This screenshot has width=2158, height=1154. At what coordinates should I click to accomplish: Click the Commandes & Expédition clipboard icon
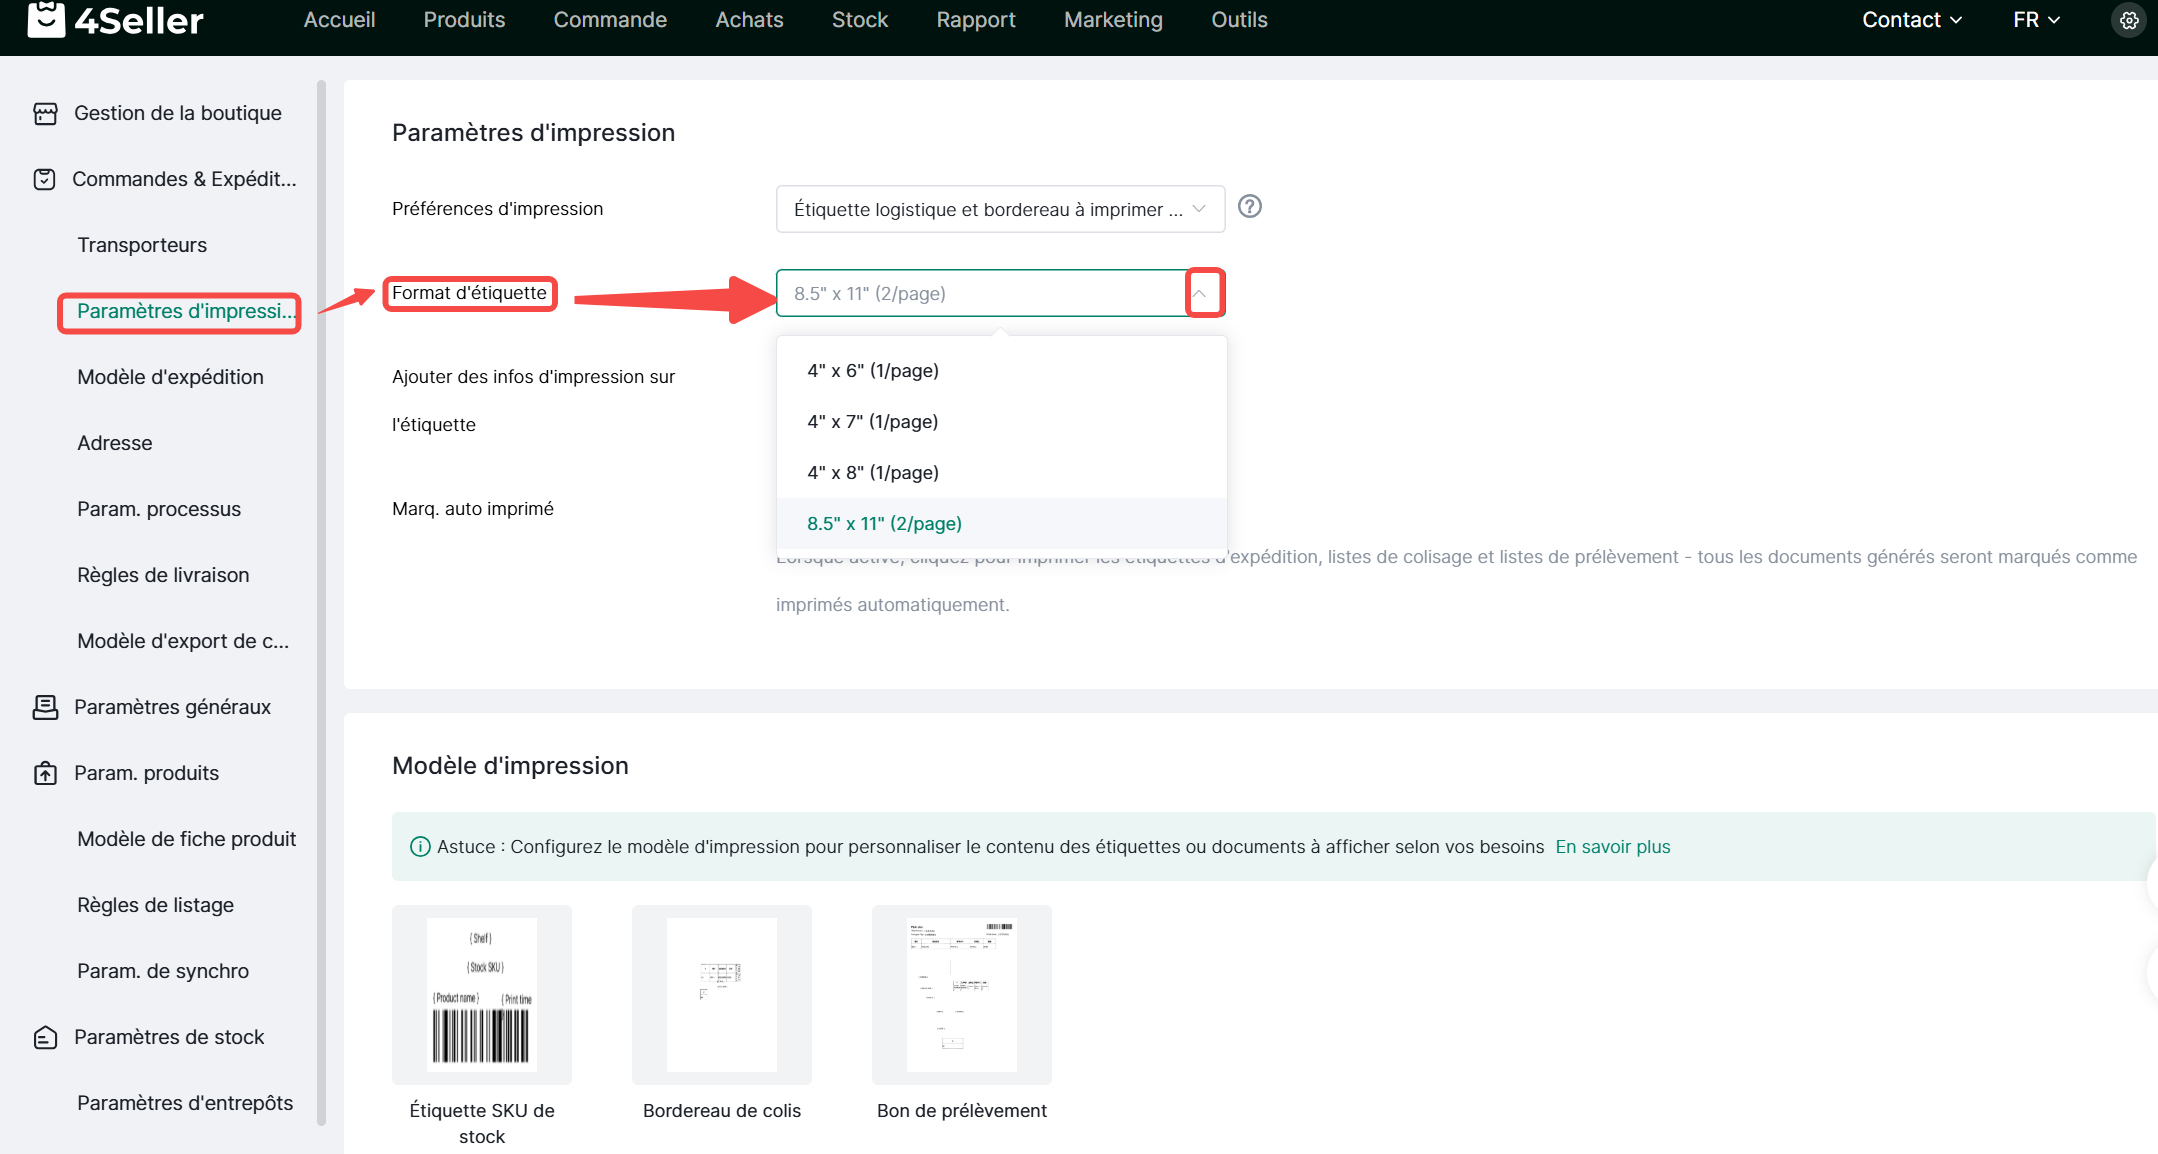pyautogui.click(x=45, y=180)
